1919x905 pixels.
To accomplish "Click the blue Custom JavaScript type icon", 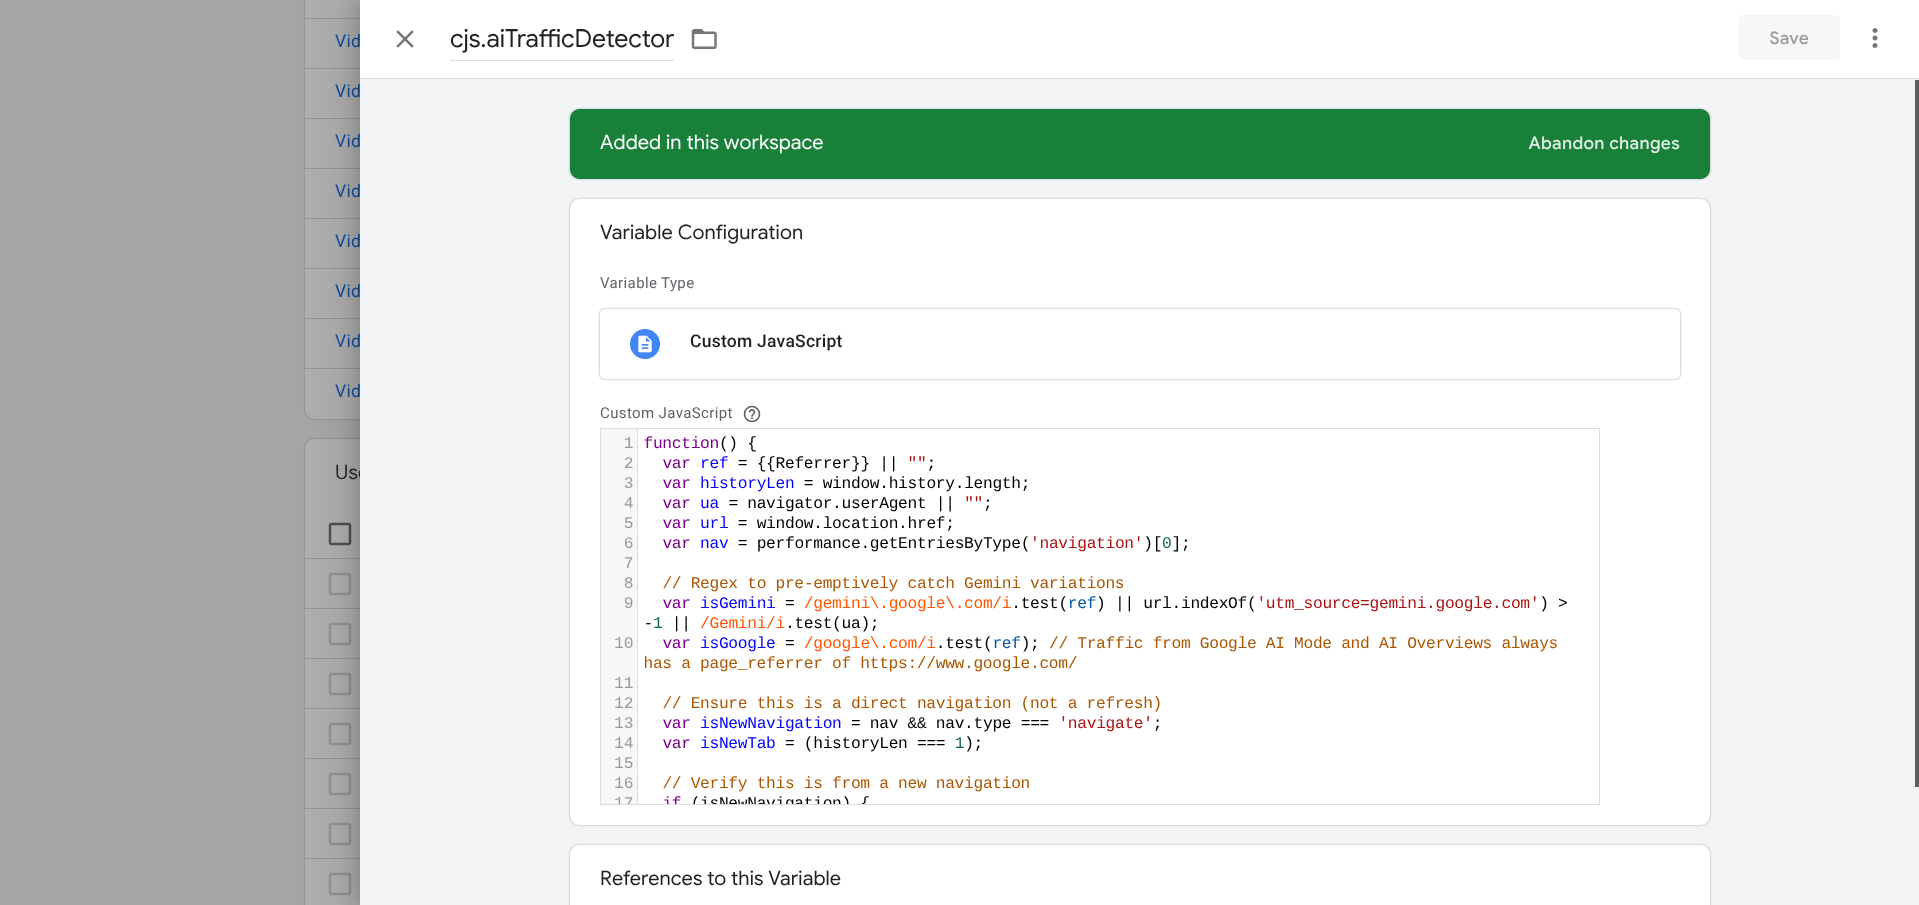I will click(645, 343).
